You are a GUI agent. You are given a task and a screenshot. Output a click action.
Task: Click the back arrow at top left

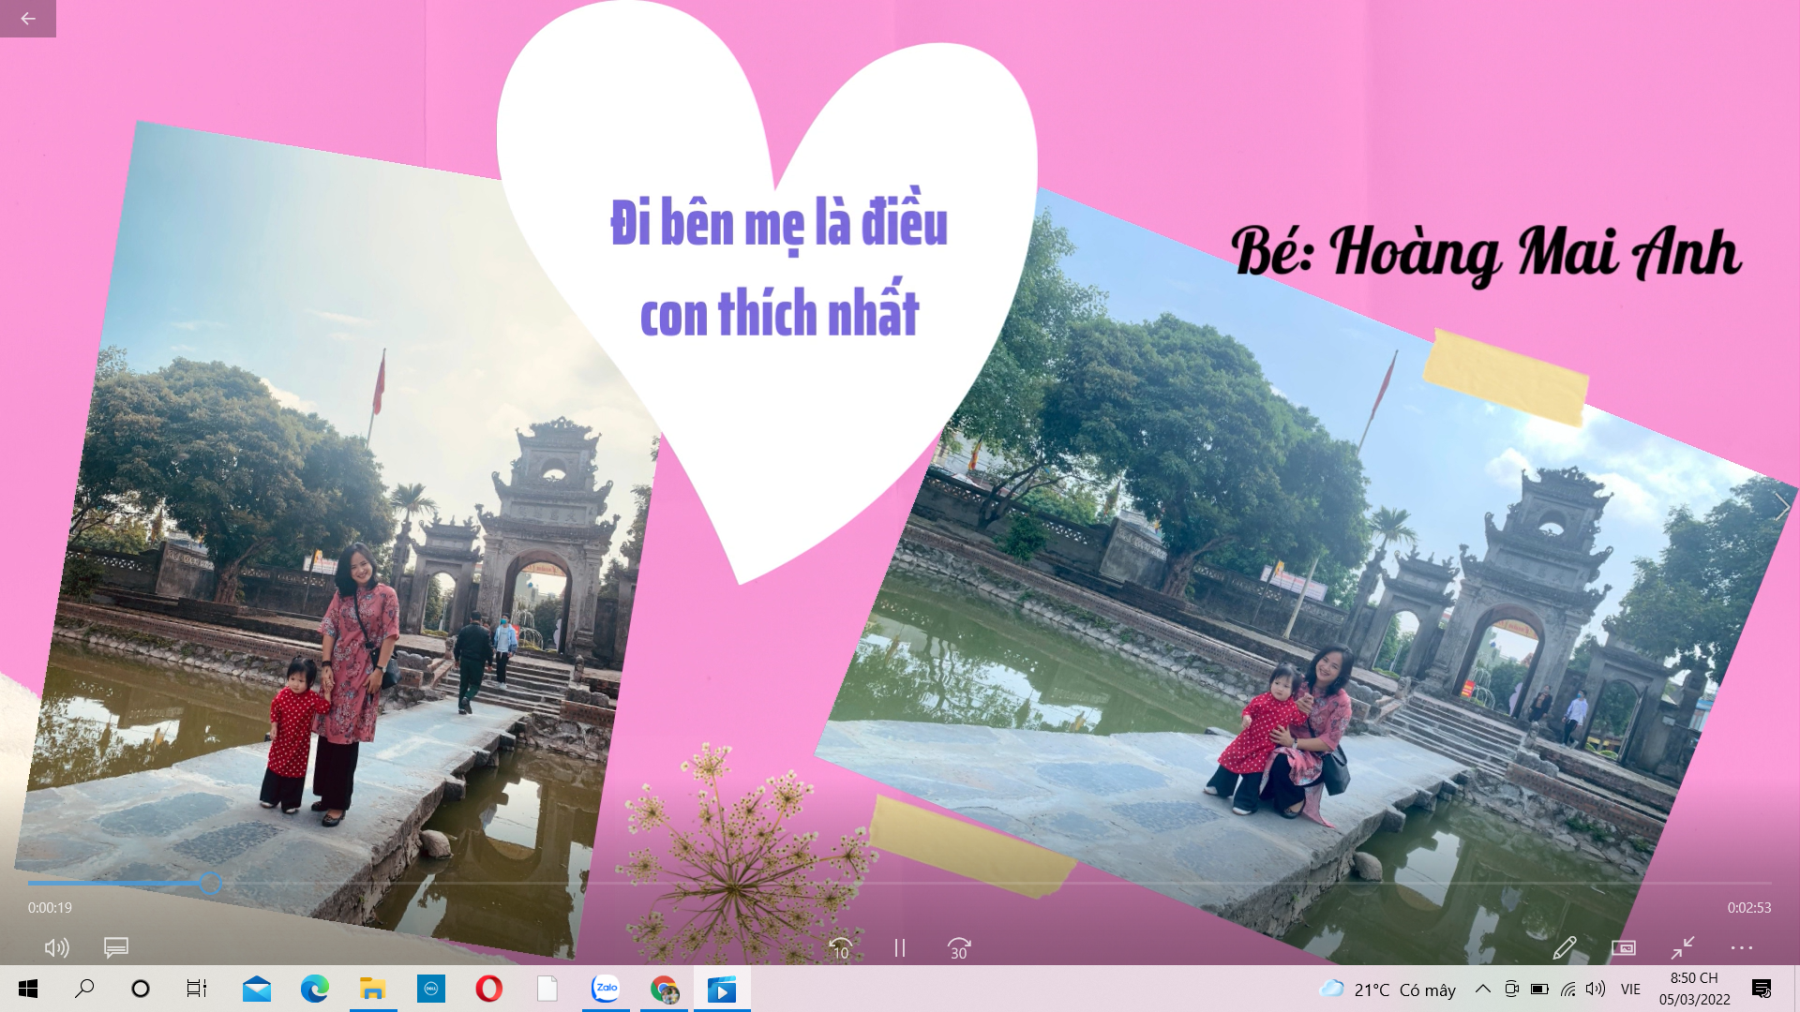[27, 18]
